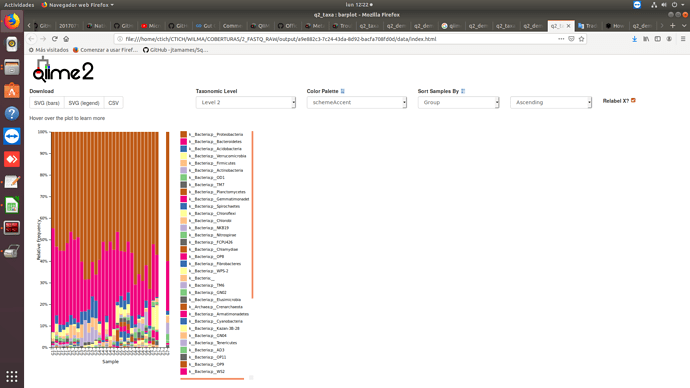Open the Más visitados bookmark
Image resolution: width=690 pixels, height=388 pixels.
tap(49, 50)
